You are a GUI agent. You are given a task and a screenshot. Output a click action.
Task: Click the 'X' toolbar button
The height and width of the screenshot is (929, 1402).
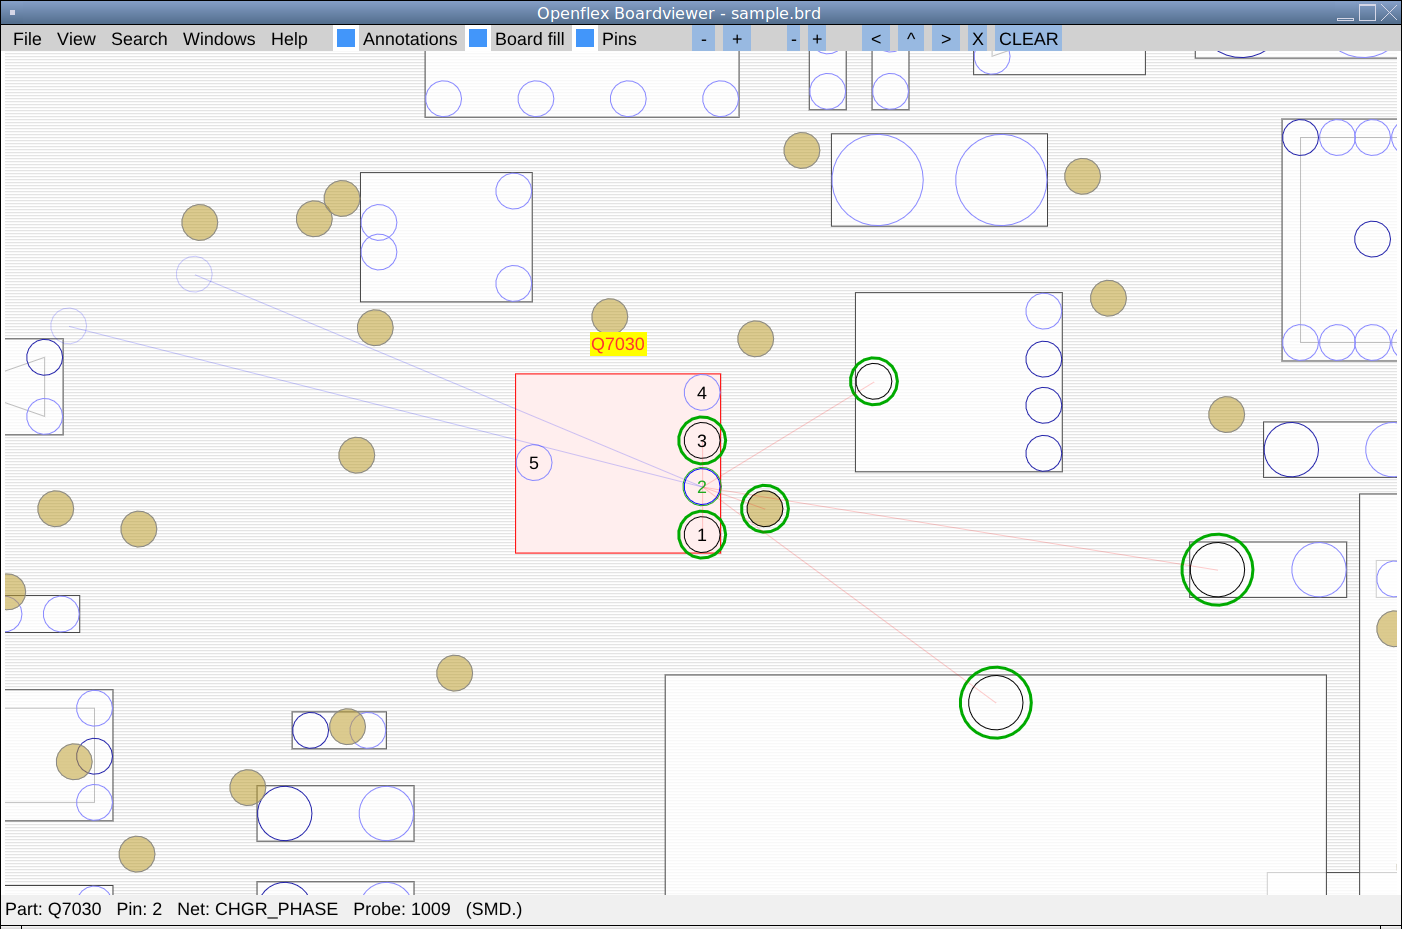(978, 39)
